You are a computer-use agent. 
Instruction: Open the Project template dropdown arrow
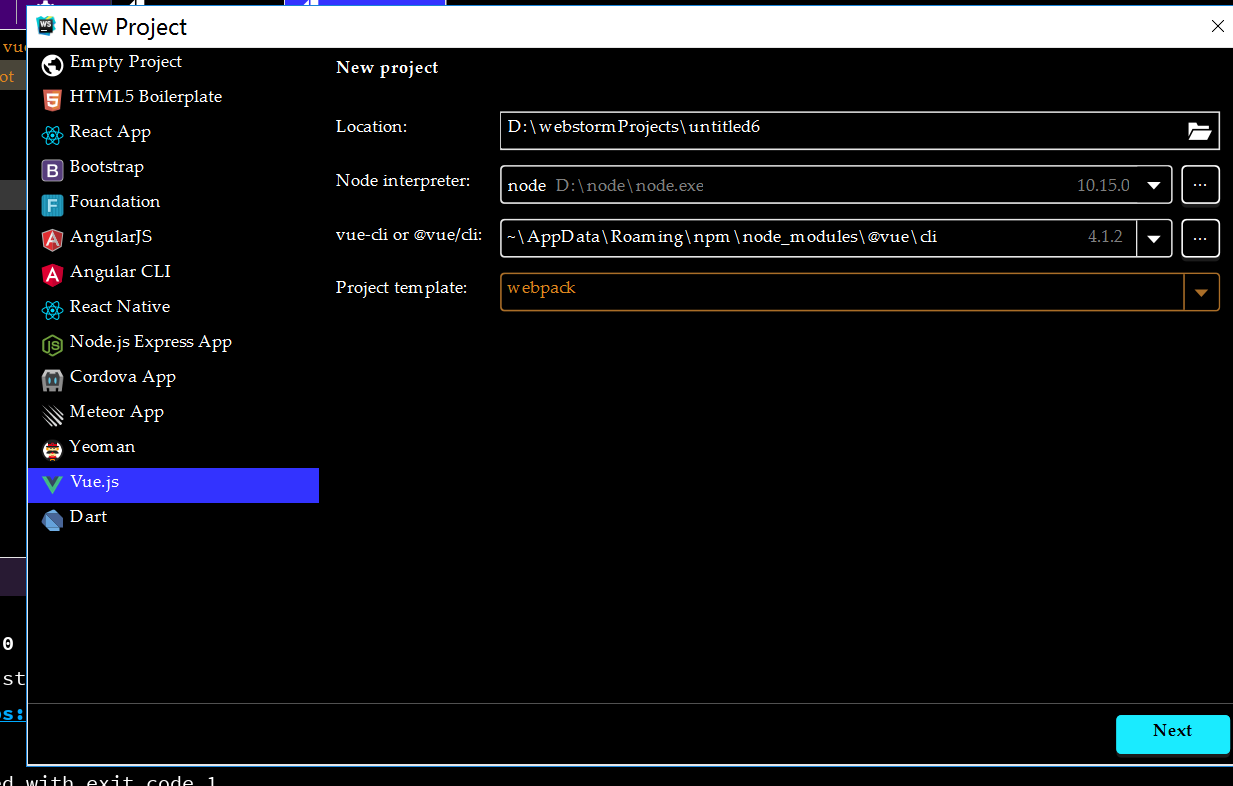(x=1201, y=292)
